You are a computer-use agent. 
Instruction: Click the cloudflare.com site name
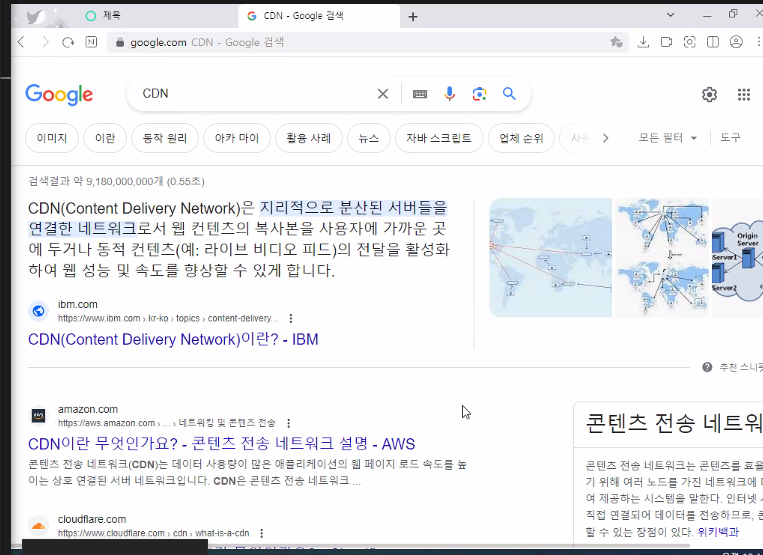coord(91,519)
